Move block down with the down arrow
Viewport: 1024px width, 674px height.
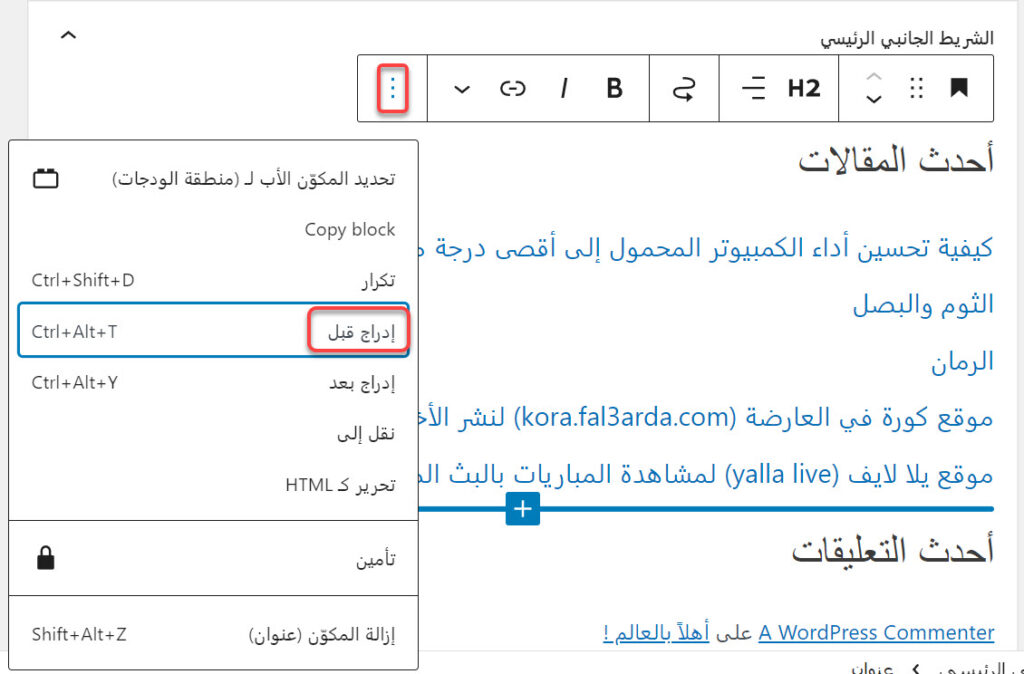pyautogui.click(x=873, y=100)
